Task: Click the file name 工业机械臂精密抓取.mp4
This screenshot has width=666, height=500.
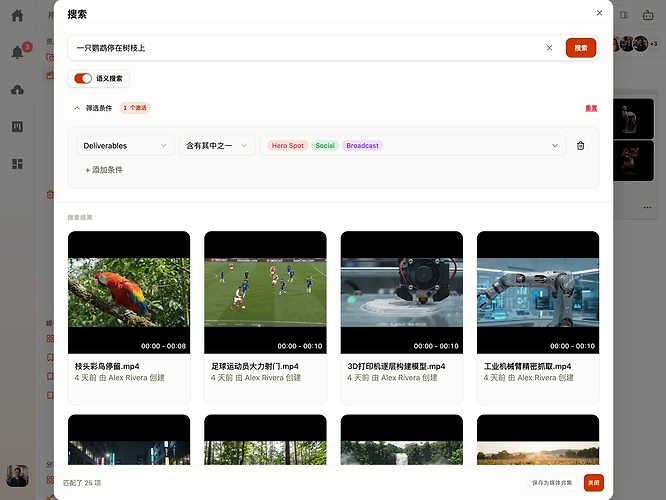Action: point(528,366)
